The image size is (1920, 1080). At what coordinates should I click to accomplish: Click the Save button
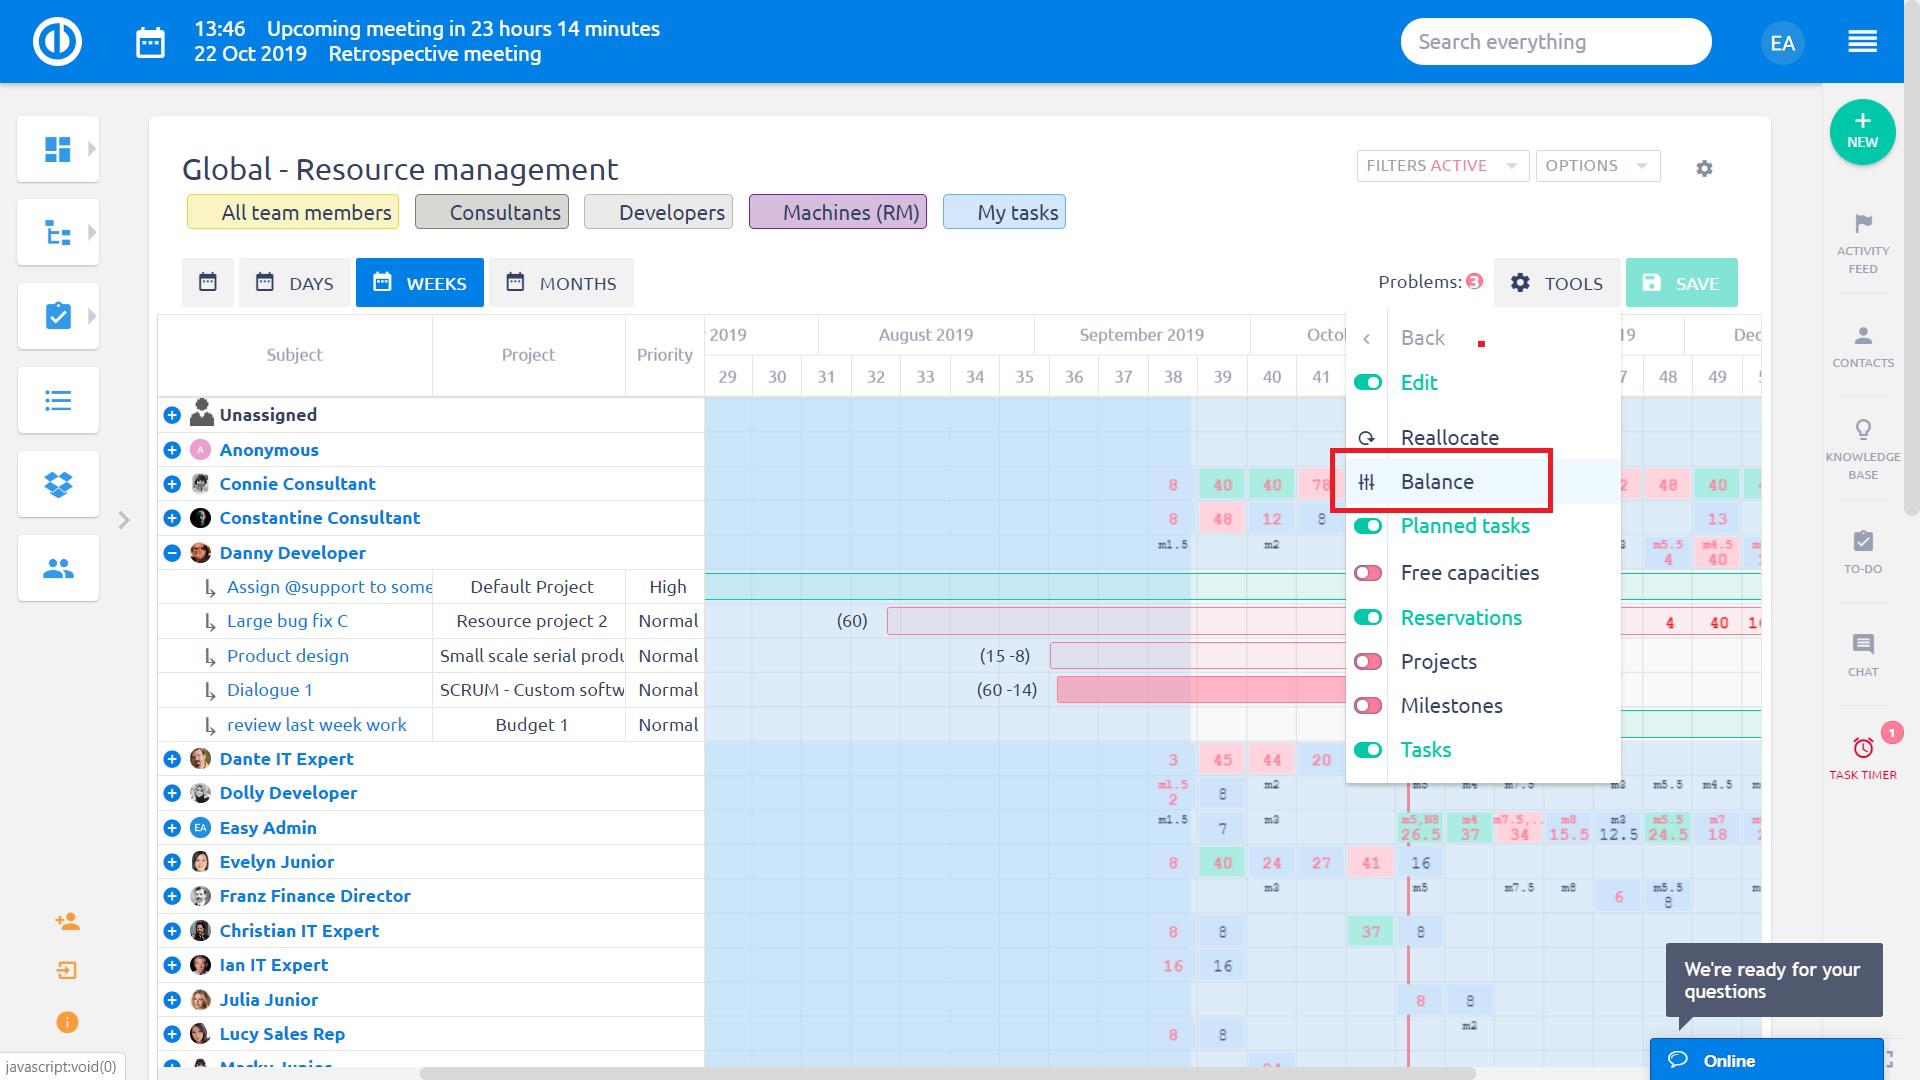point(1681,283)
